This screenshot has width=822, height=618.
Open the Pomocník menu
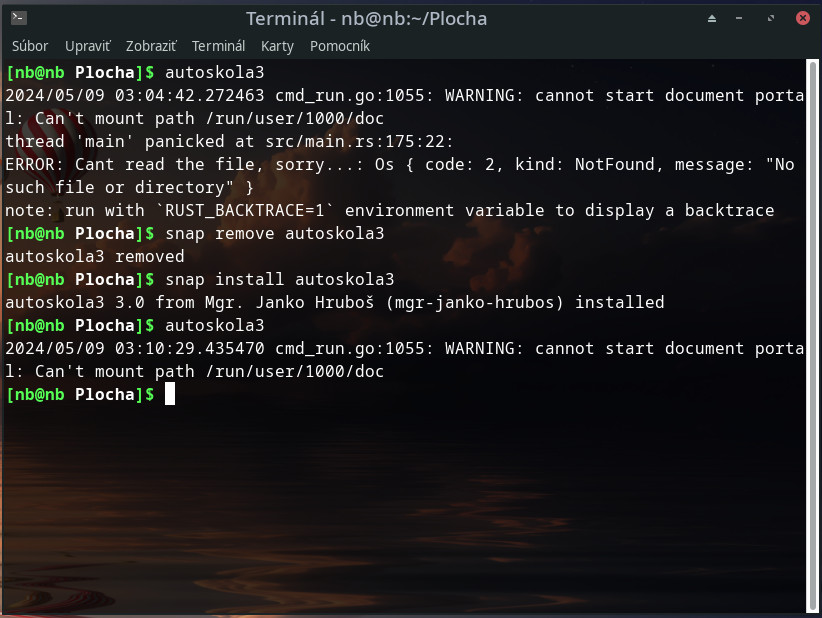click(x=340, y=46)
